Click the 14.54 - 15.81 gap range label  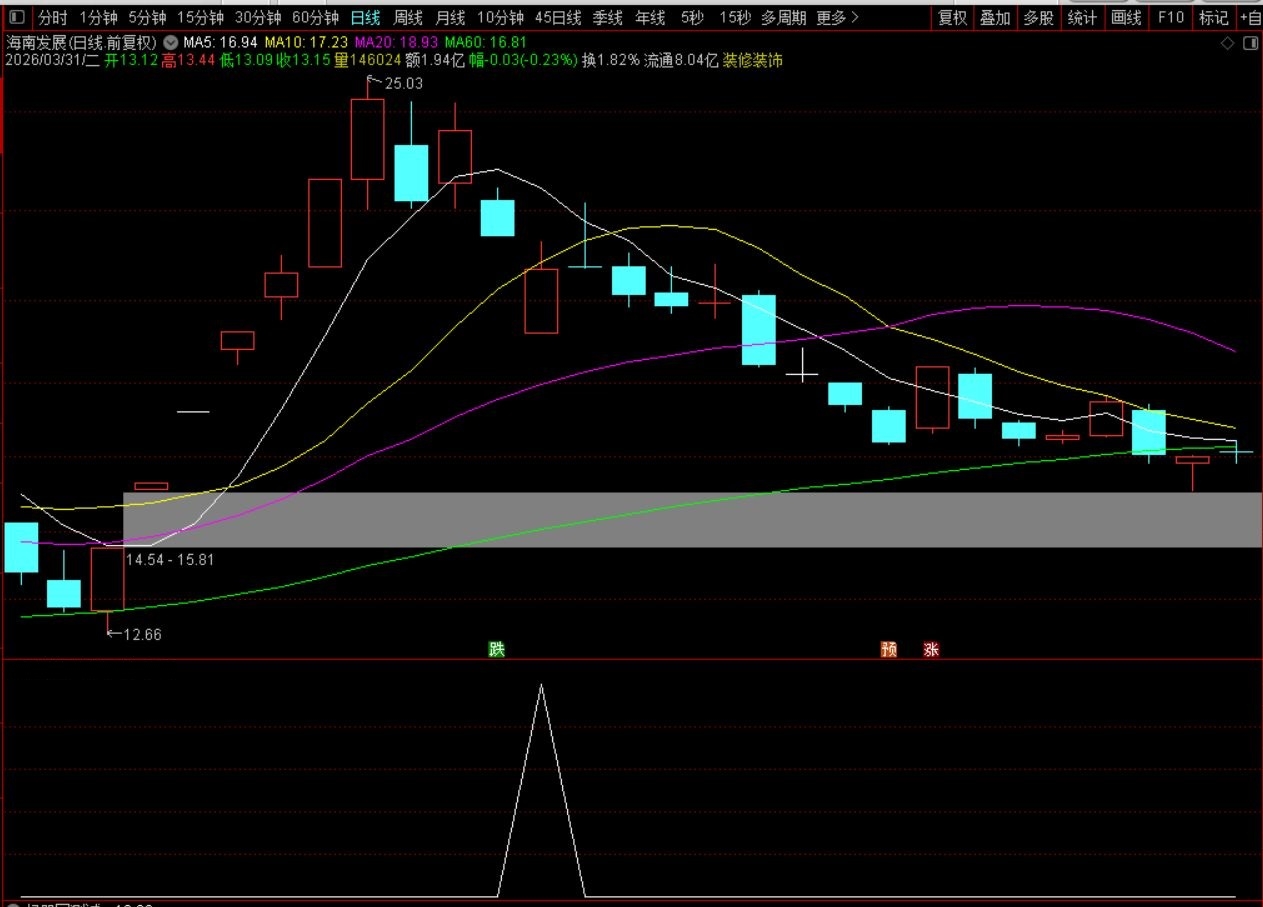(169, 559)
